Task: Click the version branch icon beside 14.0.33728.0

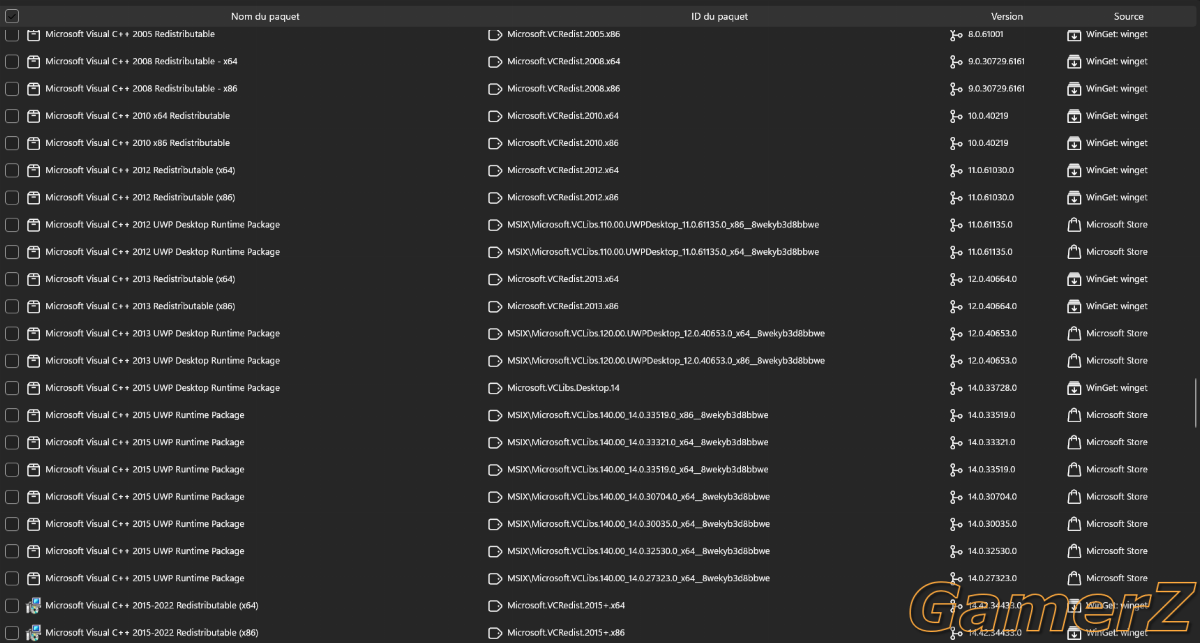Action: point(956,388)
